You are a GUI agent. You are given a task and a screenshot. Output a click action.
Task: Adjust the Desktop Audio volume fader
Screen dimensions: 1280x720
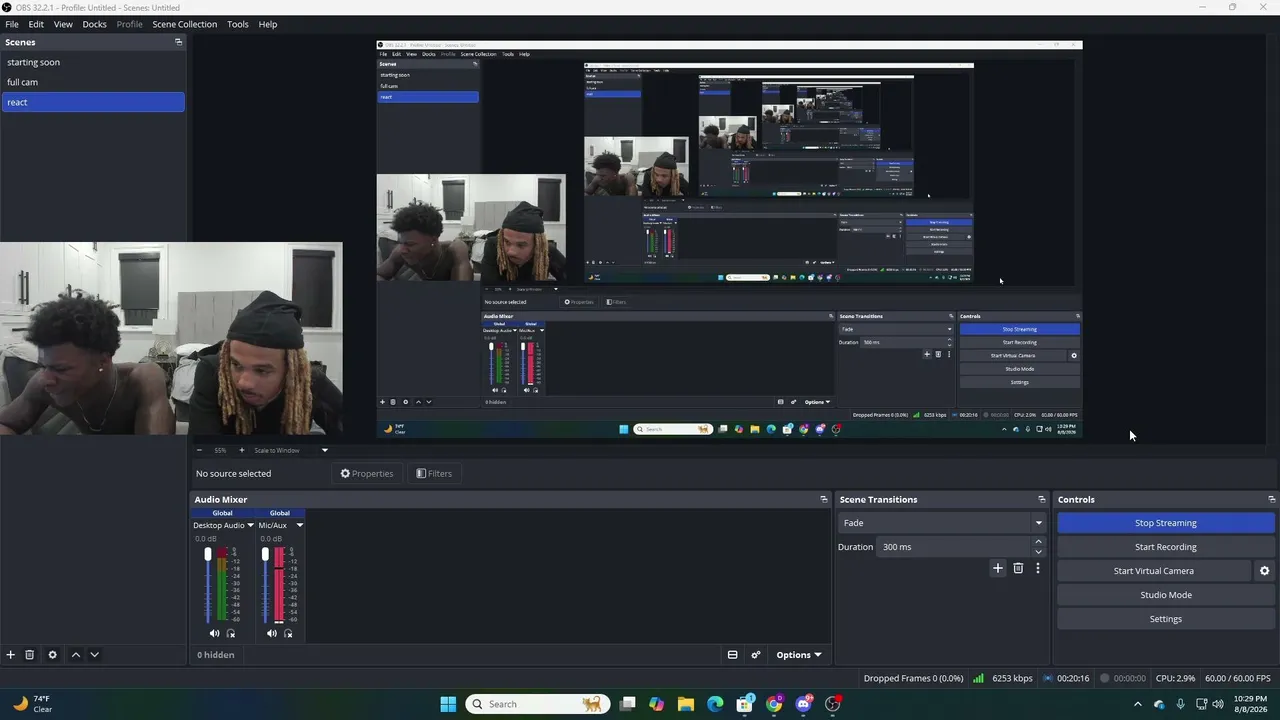click(208, 554)
